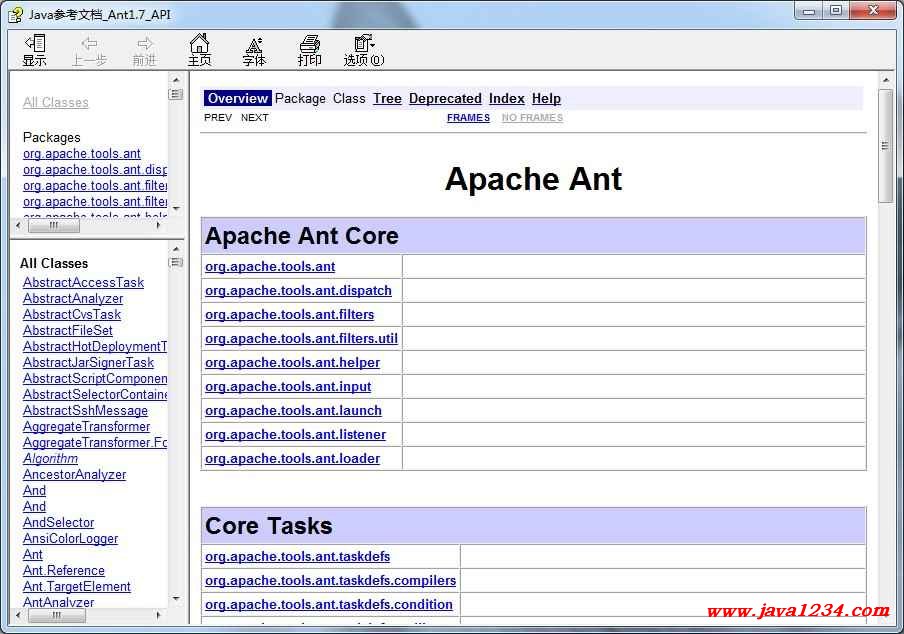Click the All Classes pane horizontal scroll-left arrow
The width and height of the screenshot is (904, 634).
coord(18,616)
